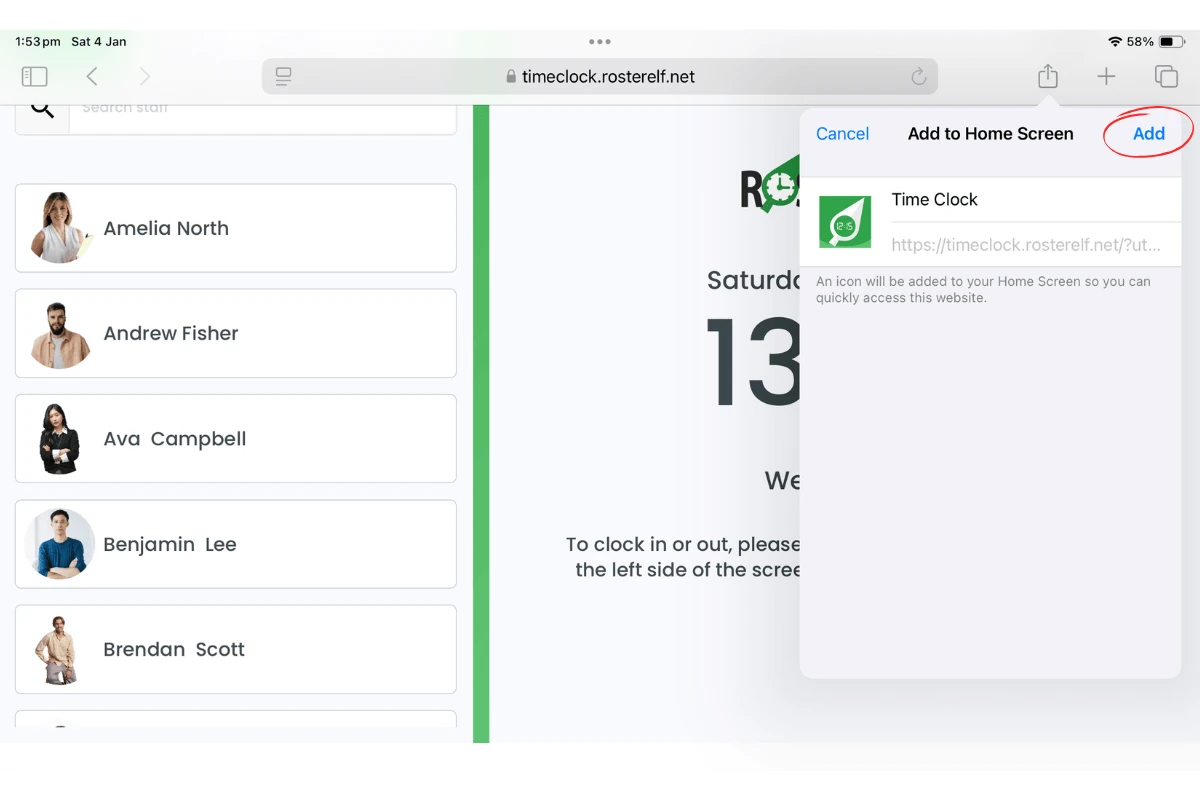Screen dimensions: 1200x800
Task: Click Ava Campbell's profile photo
Action: (60, 439)
